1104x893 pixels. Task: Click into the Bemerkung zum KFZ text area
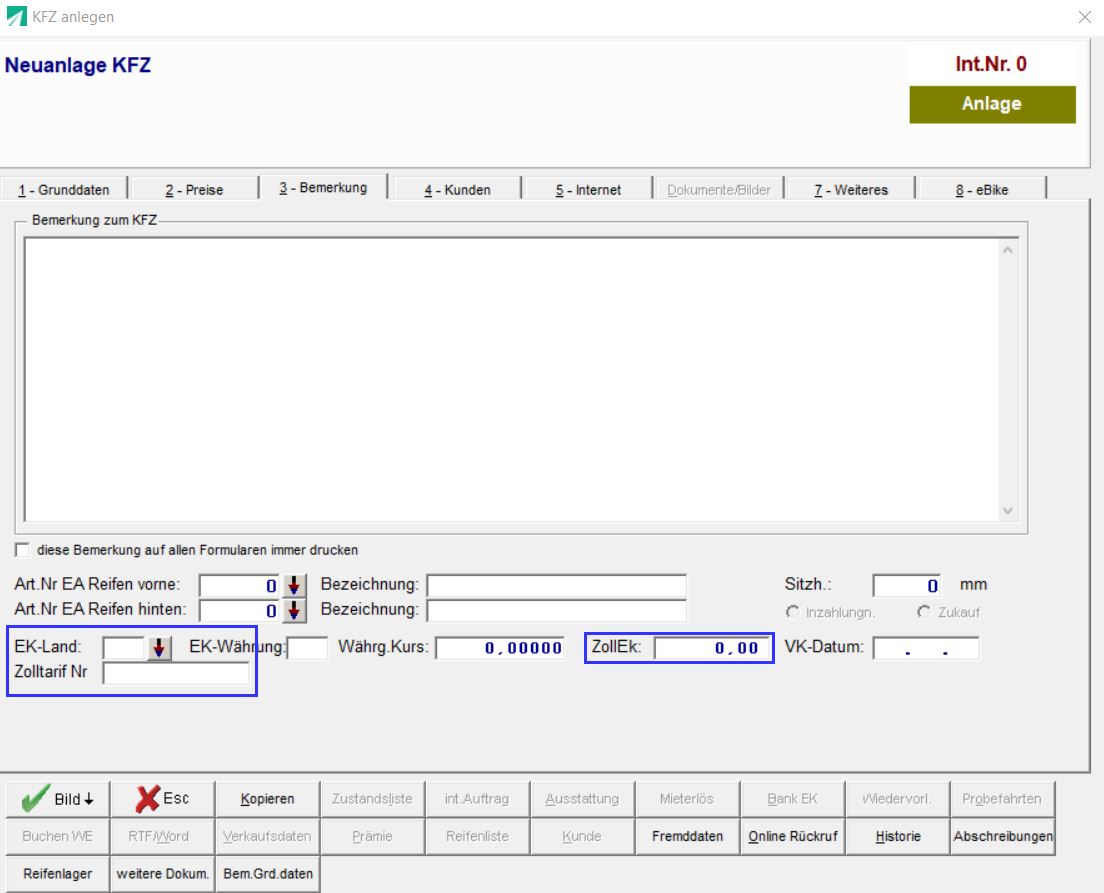(x=510, y=380)
